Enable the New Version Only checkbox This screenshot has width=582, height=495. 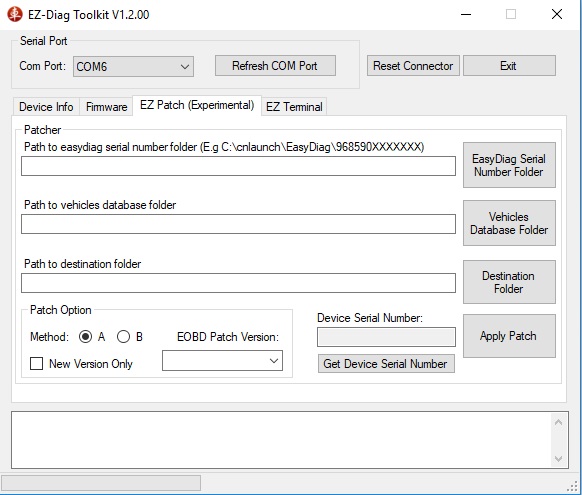tap(36, 364)
